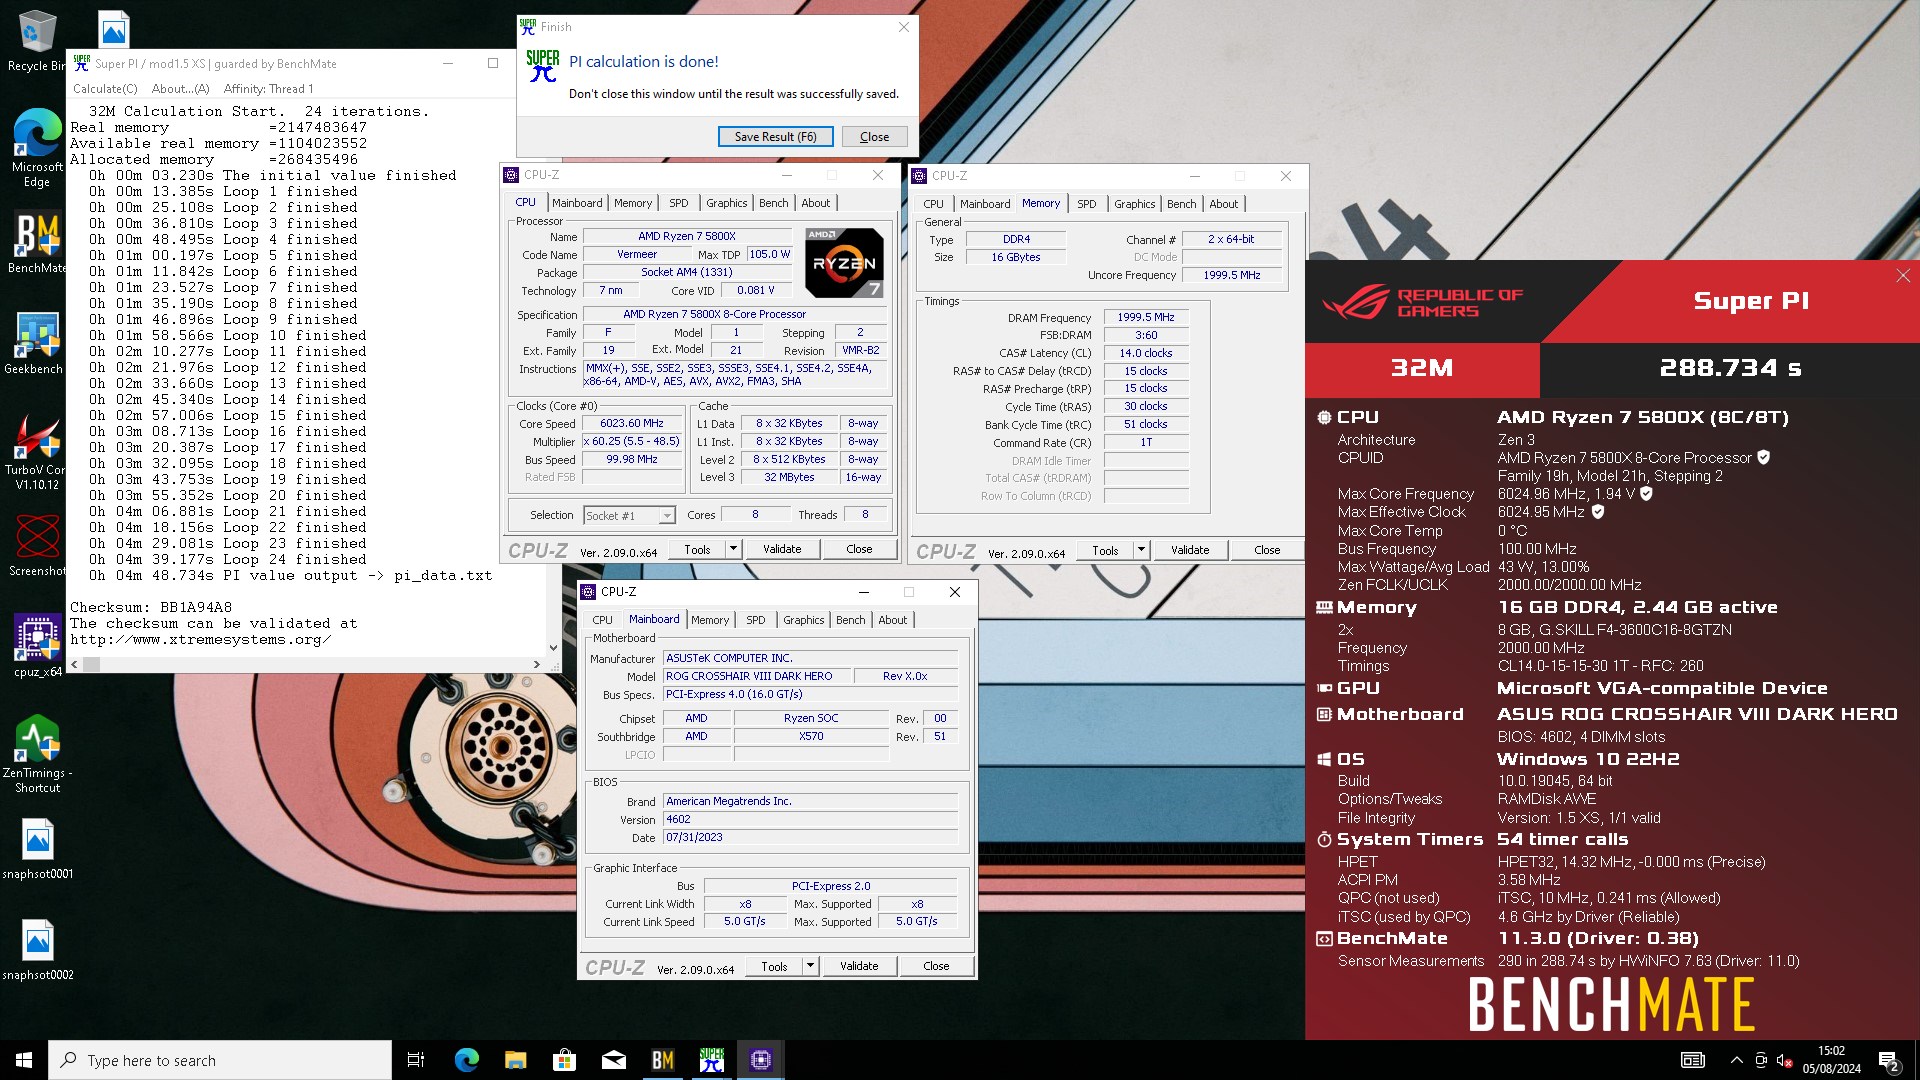Image resolution: width=1920 pixels, height=1080 pixels.
Task: Expand Tools dropdown in CPU-Z Memory window
Action: (x=1141, y=550)
